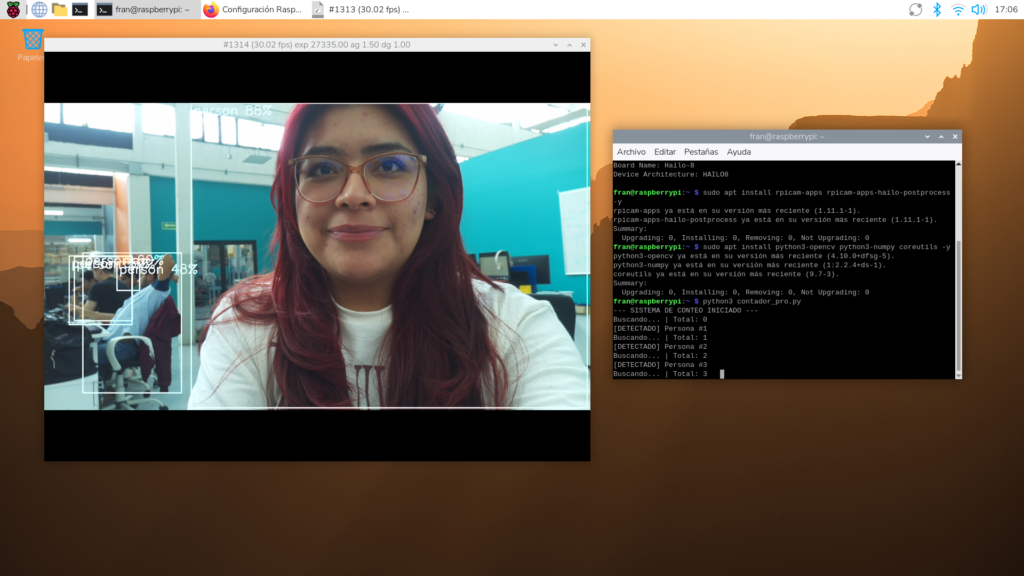
Task: Switch to Firefox Configuración Rasp... taskbar entry
Action: point(253,9)
